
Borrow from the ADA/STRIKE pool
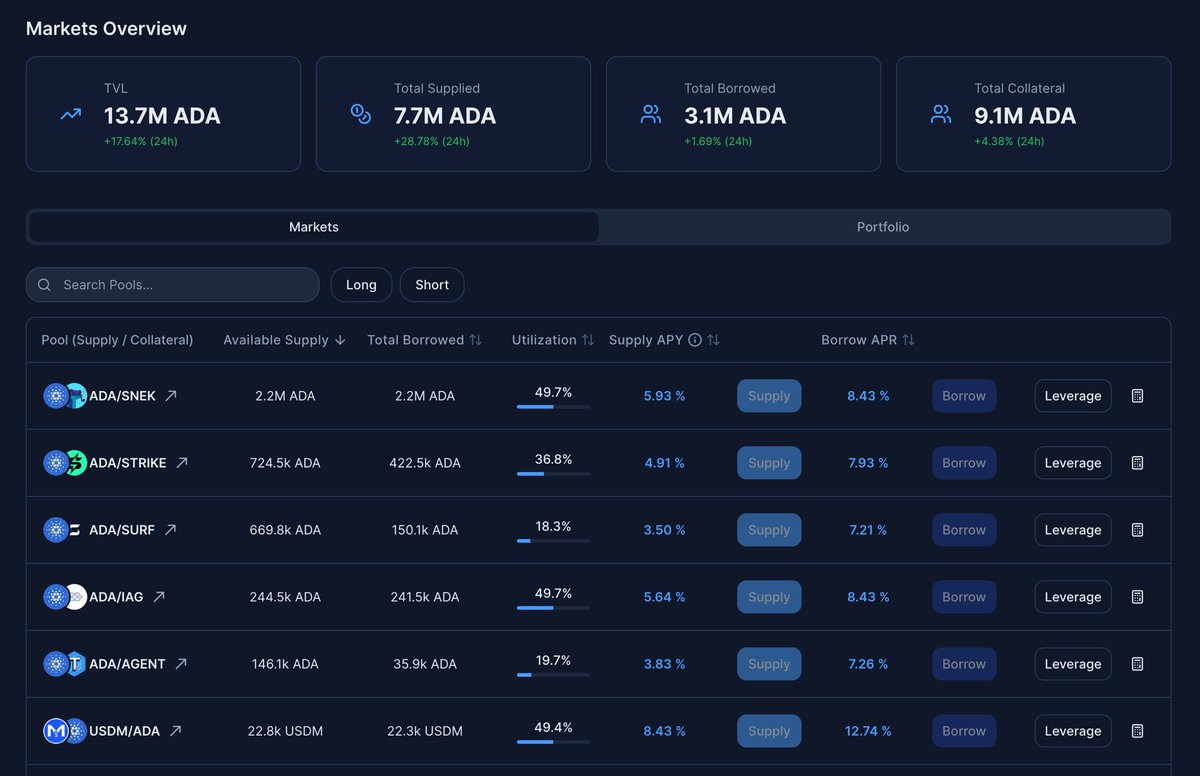click(964, 463)
